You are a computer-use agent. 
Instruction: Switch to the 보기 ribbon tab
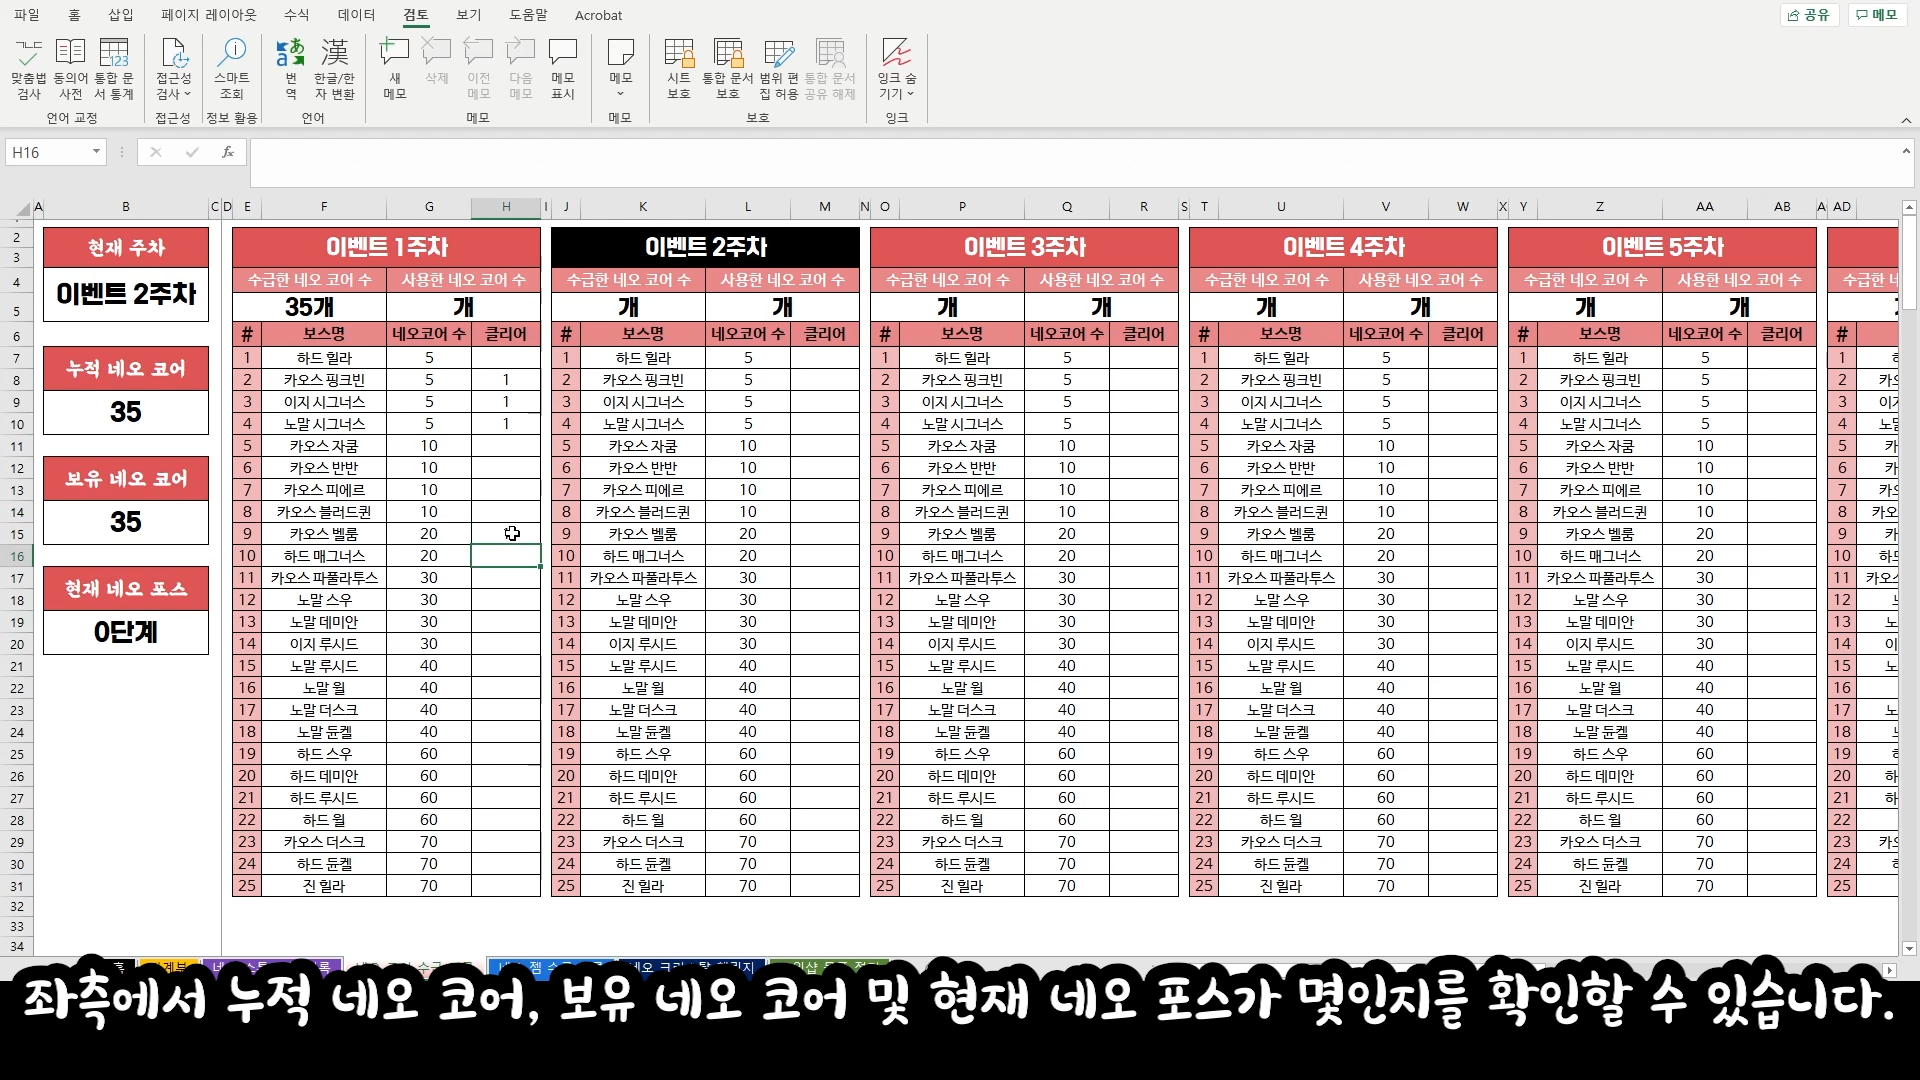468,15
